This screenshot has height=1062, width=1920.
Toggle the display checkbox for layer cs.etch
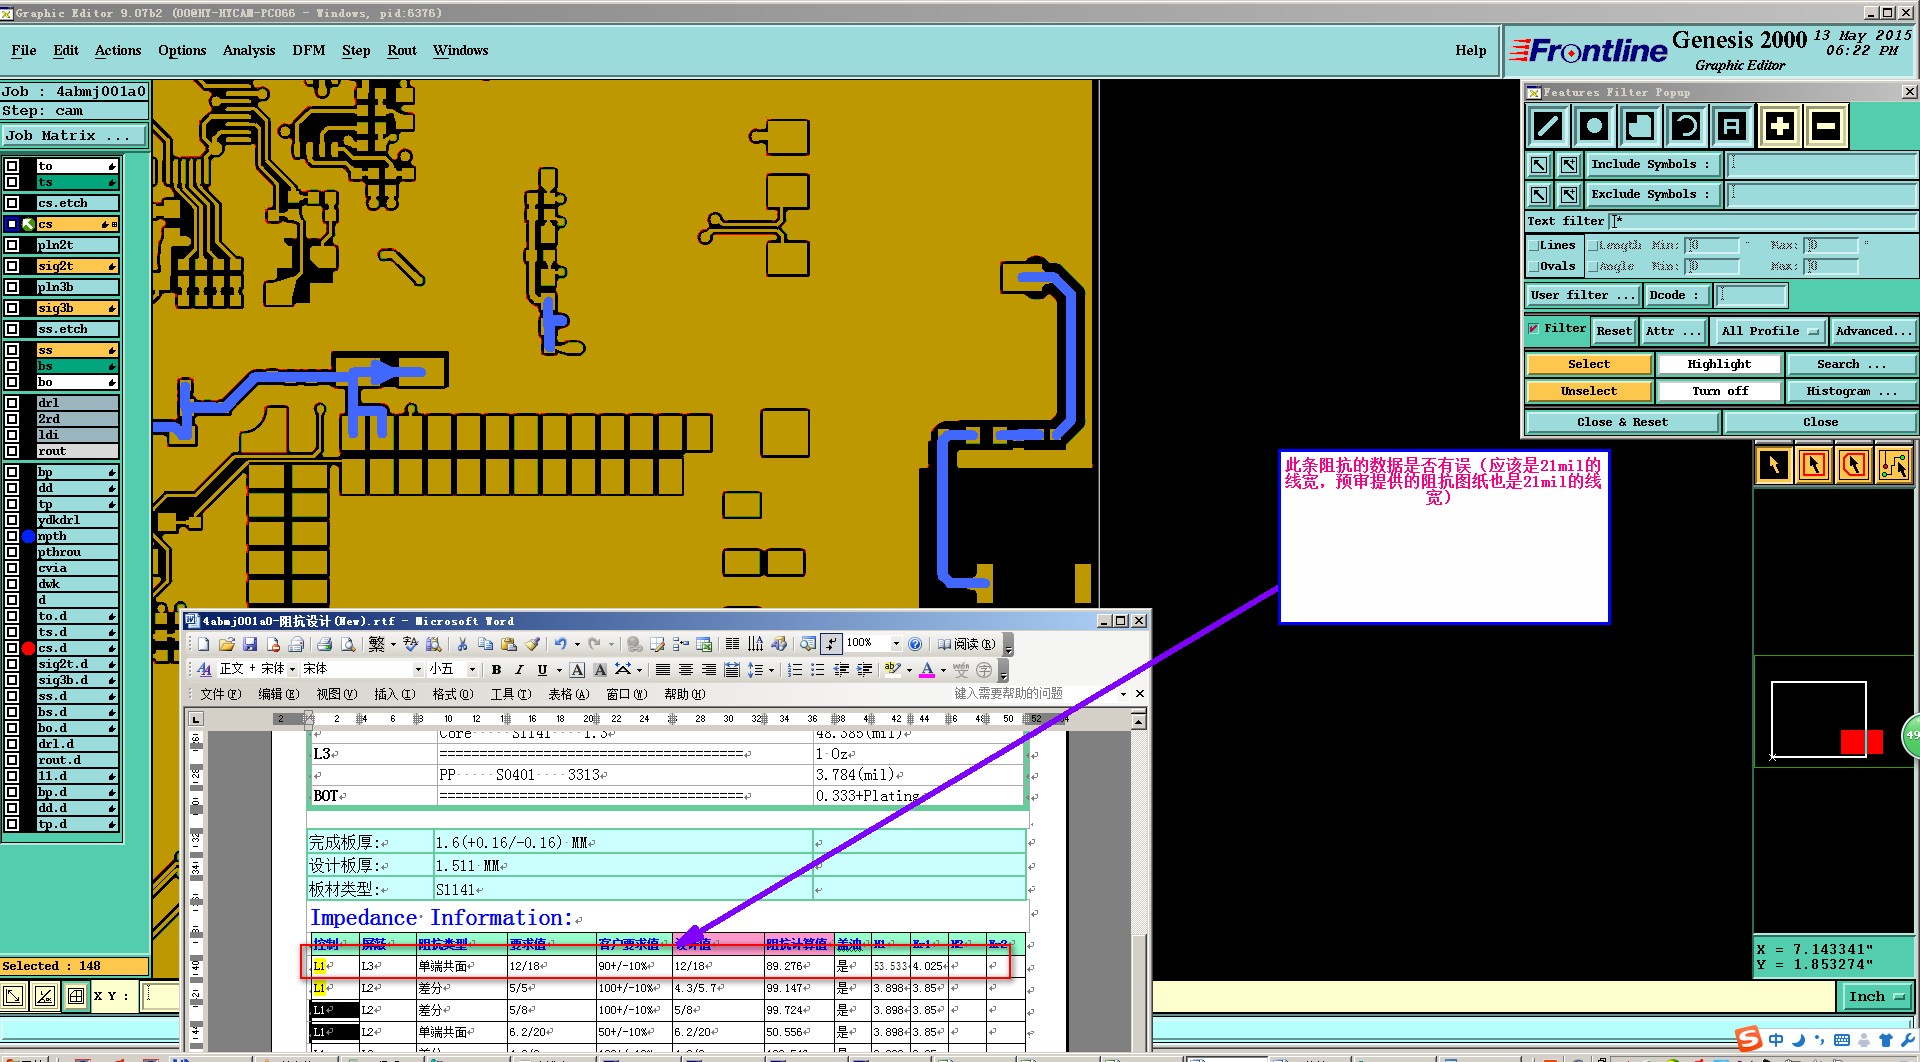pos(12,203)
